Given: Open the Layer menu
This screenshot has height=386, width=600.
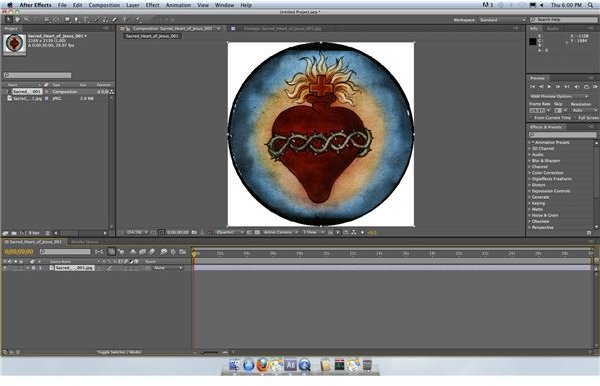Looking at the screenshot, I should (133, 5).
